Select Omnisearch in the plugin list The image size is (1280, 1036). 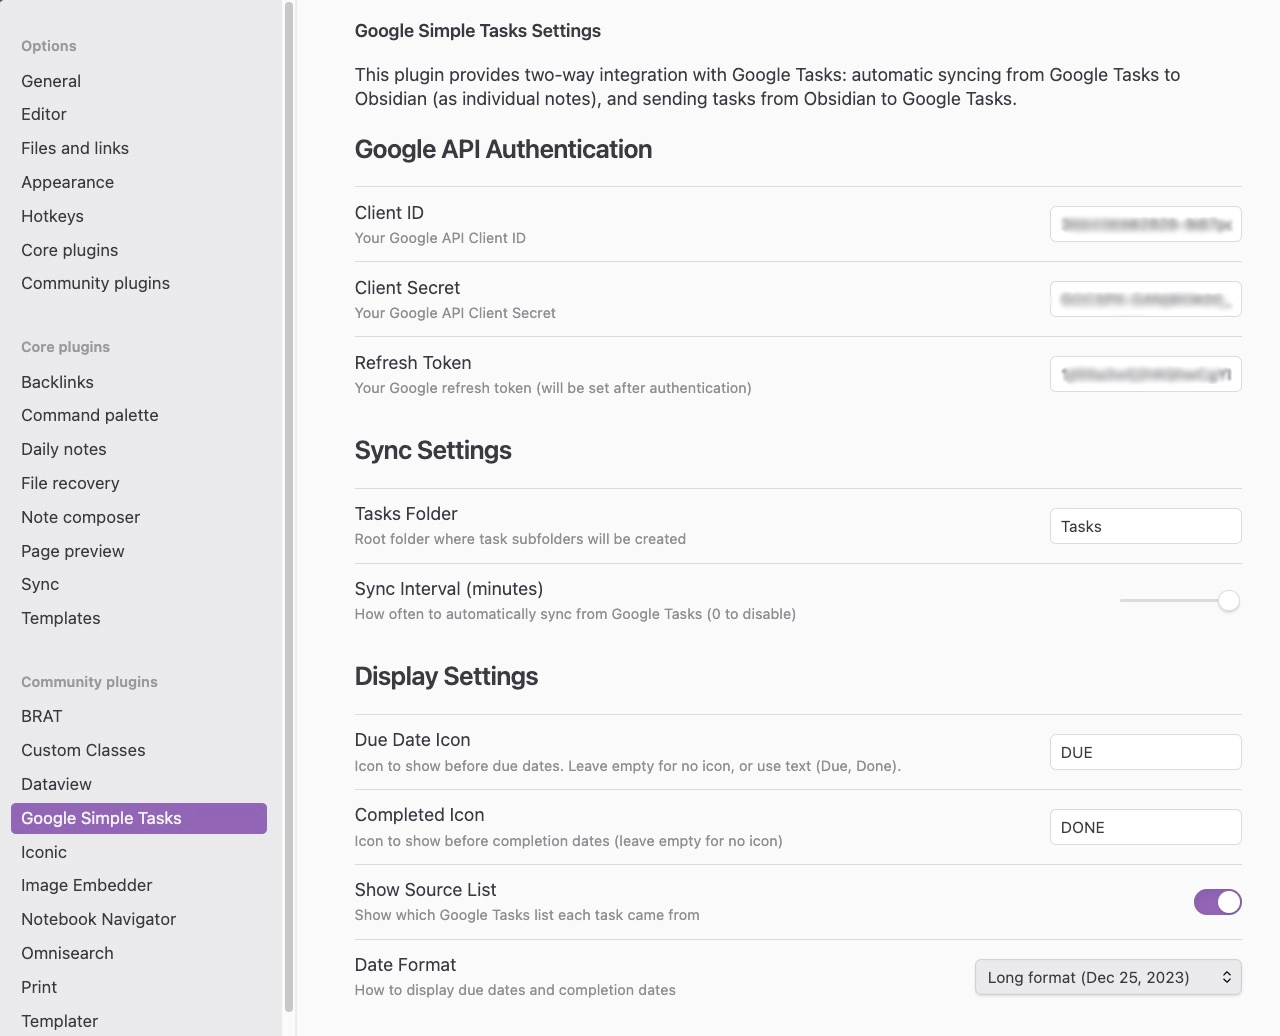point(67,953)
